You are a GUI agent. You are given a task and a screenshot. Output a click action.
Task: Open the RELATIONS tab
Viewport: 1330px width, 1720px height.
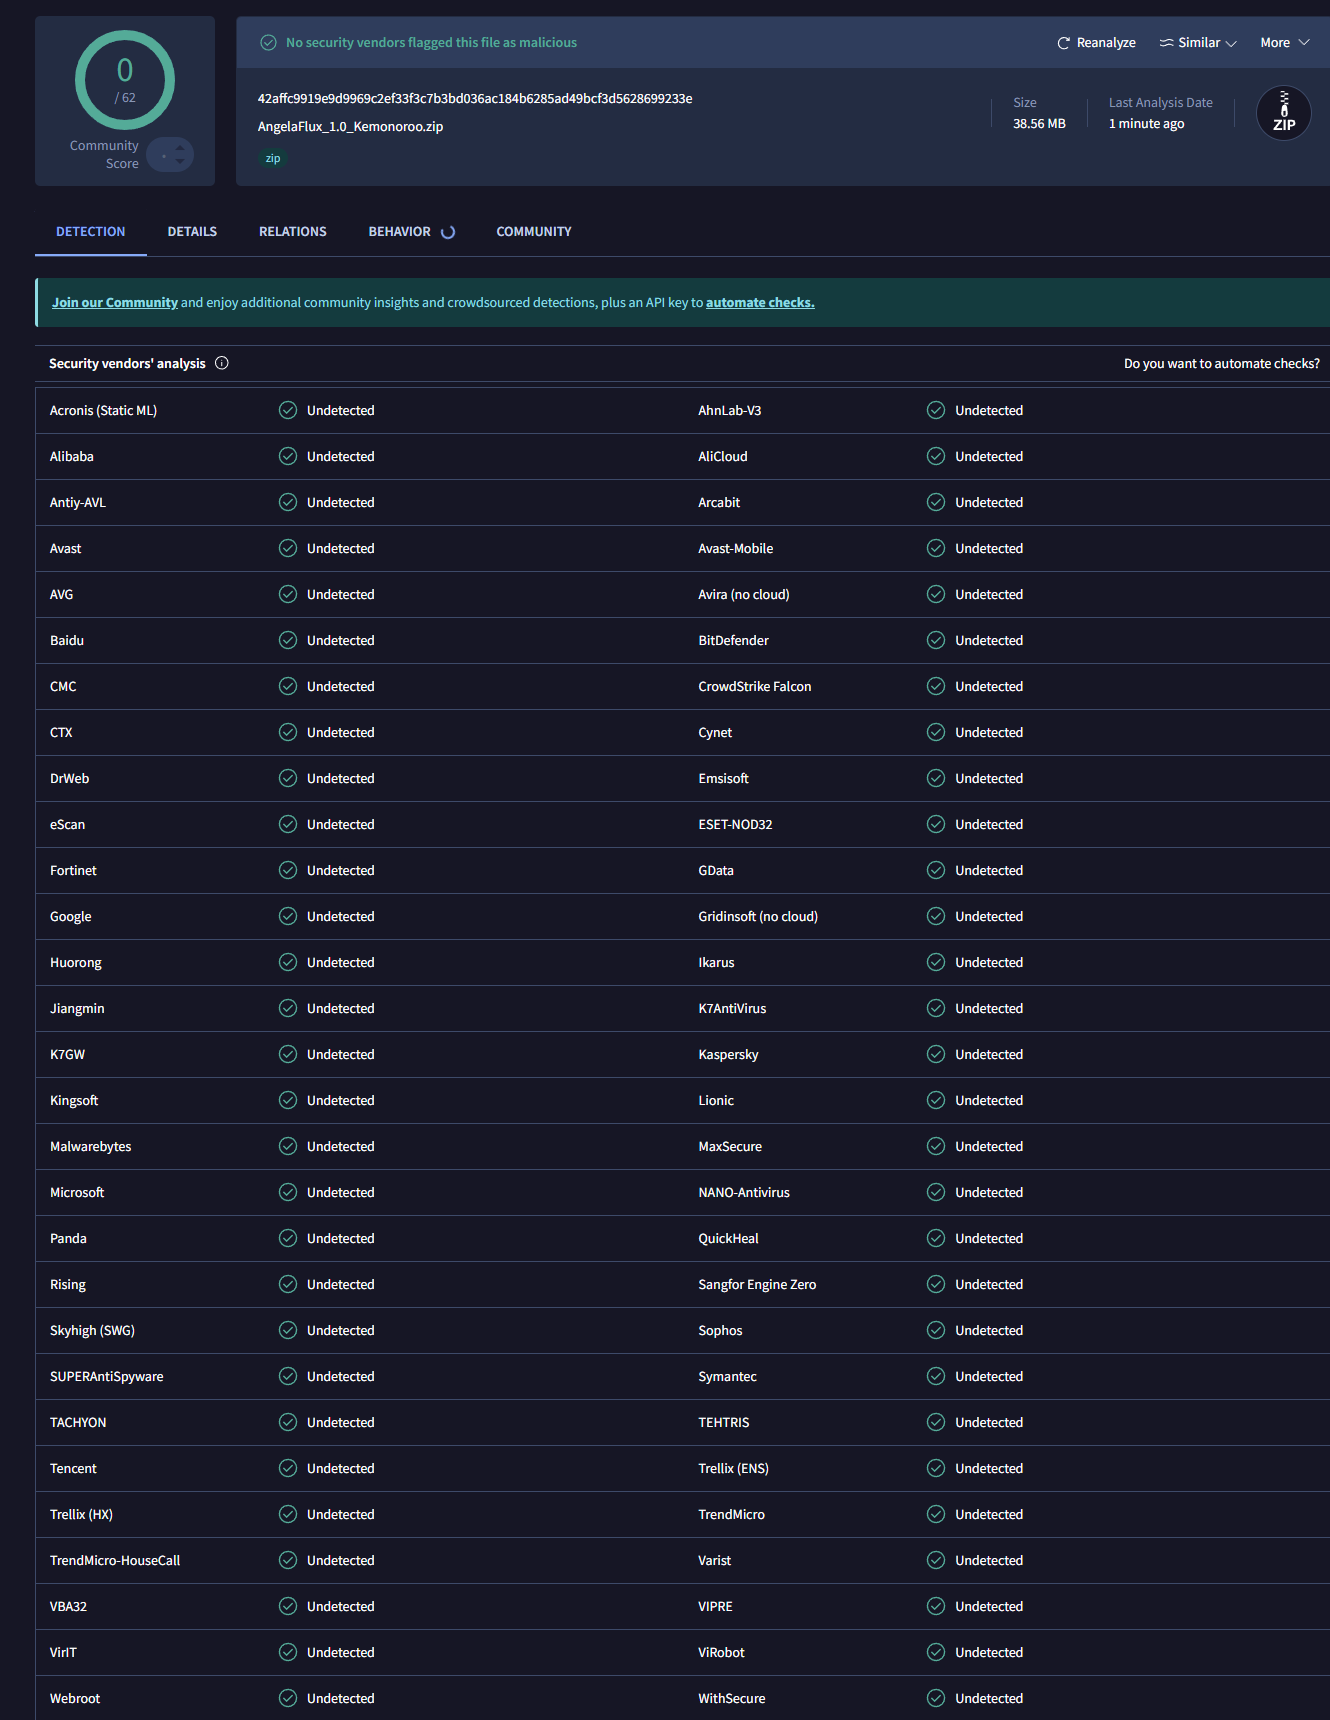click(293, 232)
